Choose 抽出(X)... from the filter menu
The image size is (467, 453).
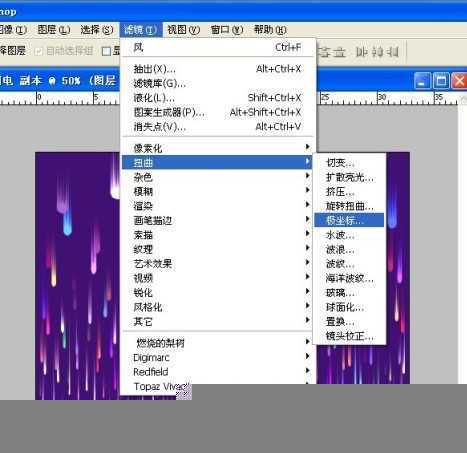coord(217,69)
